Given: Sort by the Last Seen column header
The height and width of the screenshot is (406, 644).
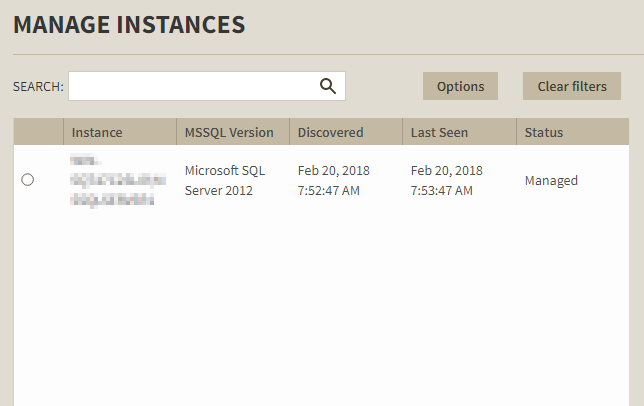Looking at the screenshot, I should 439,132.
